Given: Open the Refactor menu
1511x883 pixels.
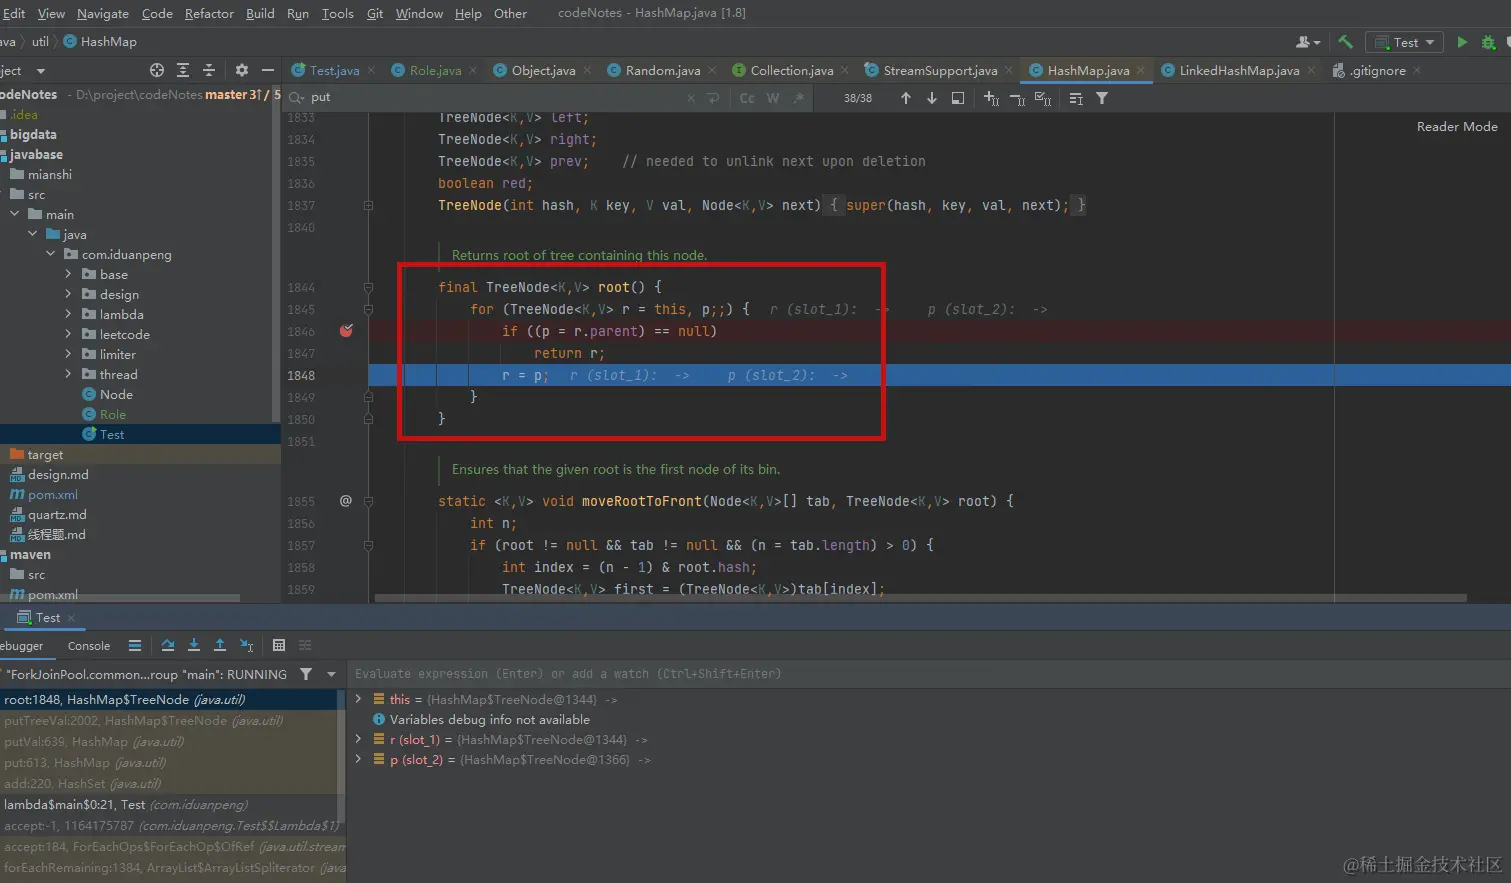Looking at the screenshot, I should 209,13.
